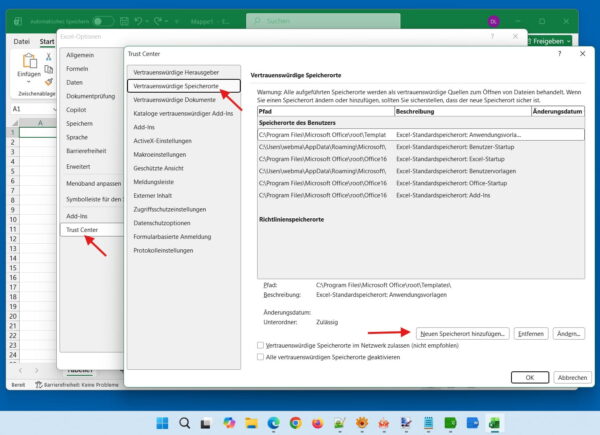Open Protokolleinstellungen category
The height and width of the screenshot is (435, 600).
(x=184, y=251)
